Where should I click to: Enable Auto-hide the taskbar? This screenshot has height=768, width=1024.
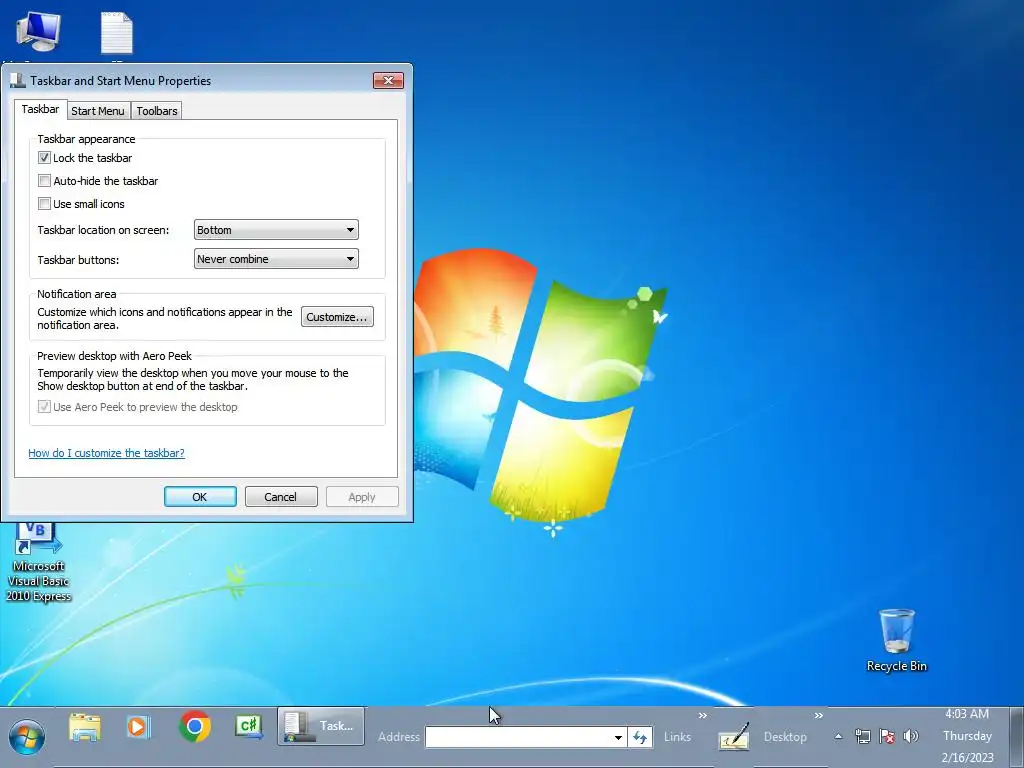point(44,180)
